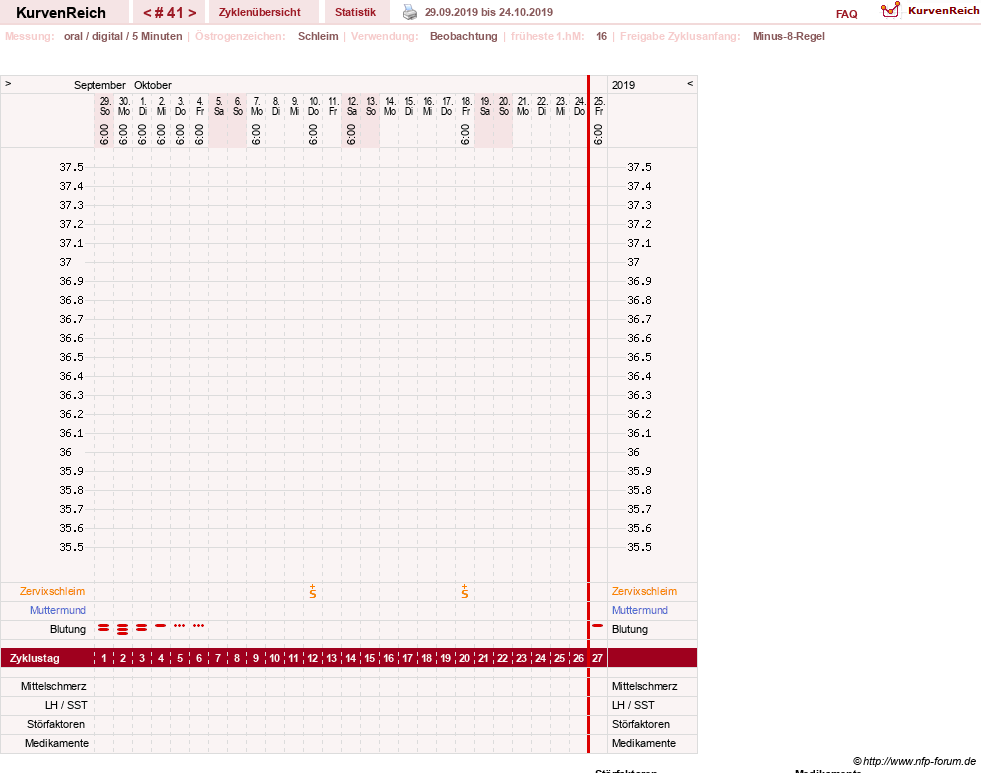Open the KurvenReich link at top right

[x=943, y=11]
